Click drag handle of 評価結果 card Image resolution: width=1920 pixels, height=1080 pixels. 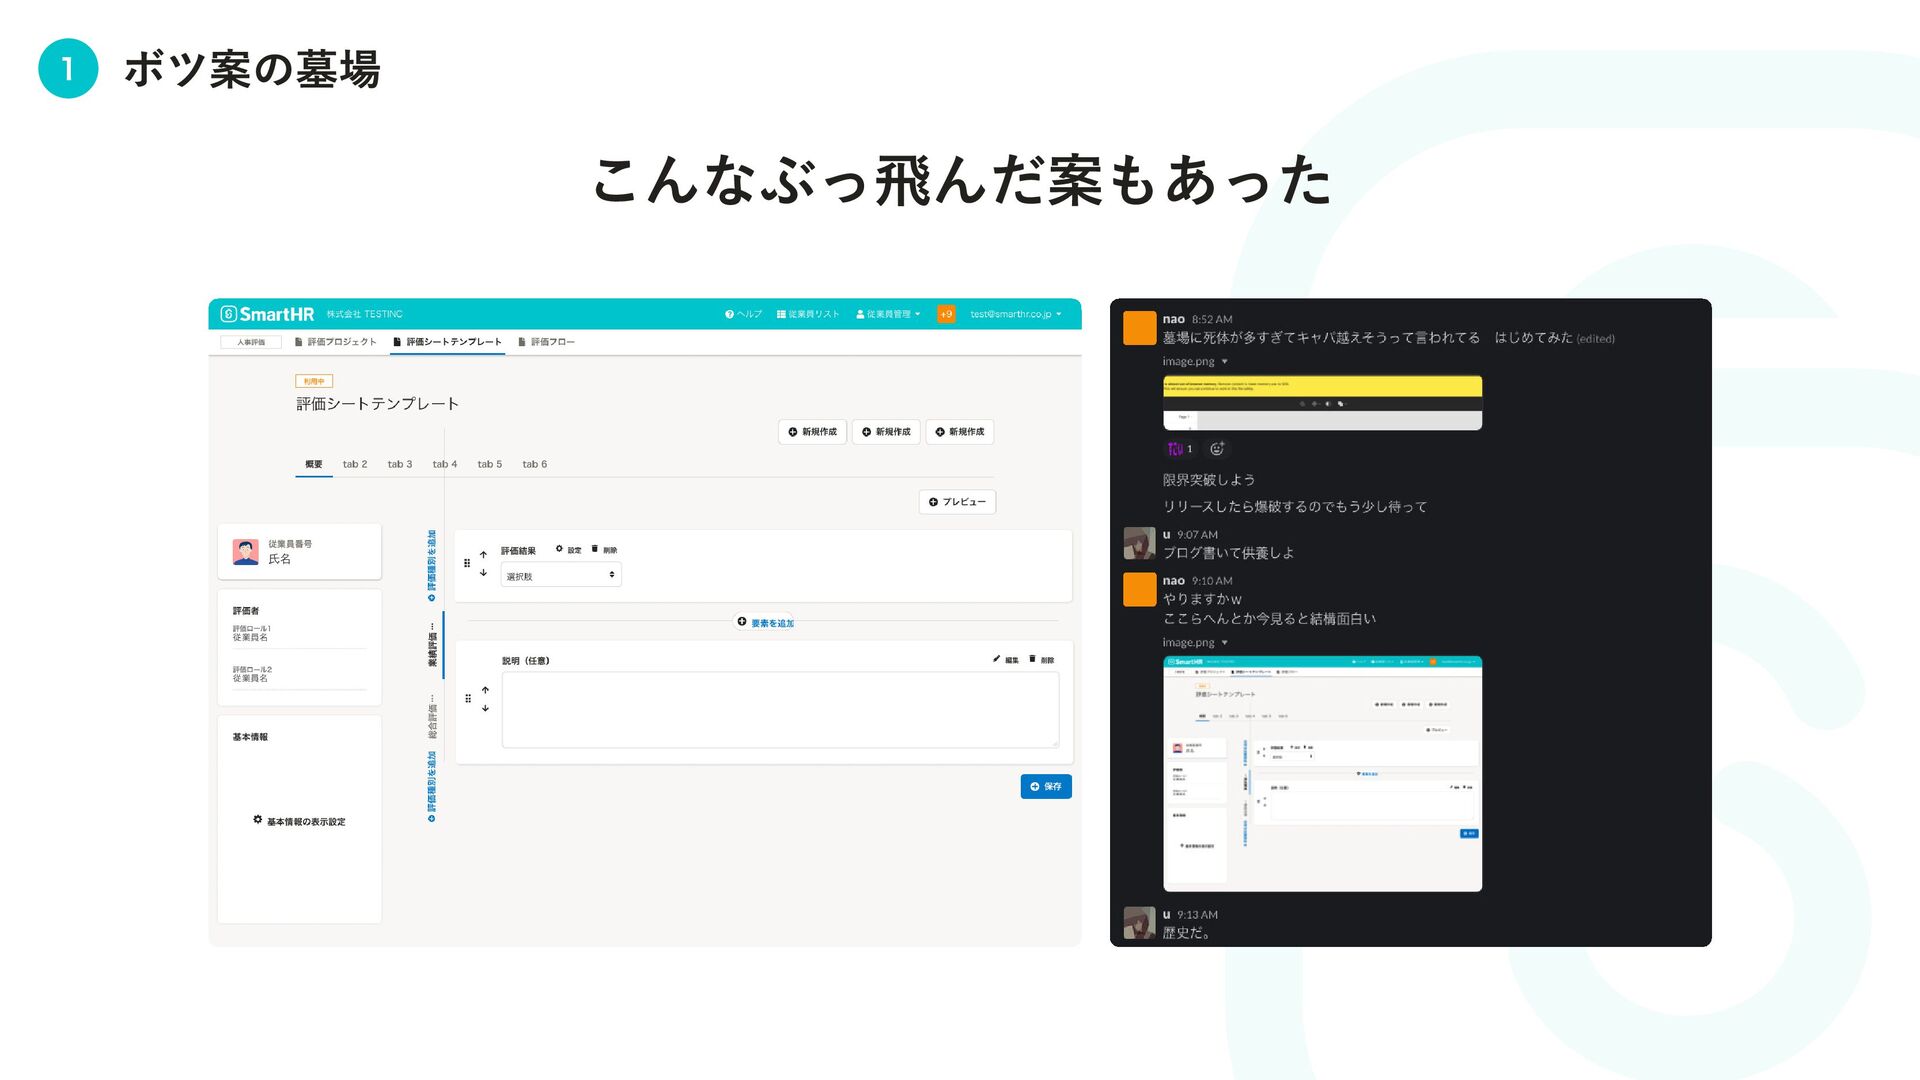point(467,563)
